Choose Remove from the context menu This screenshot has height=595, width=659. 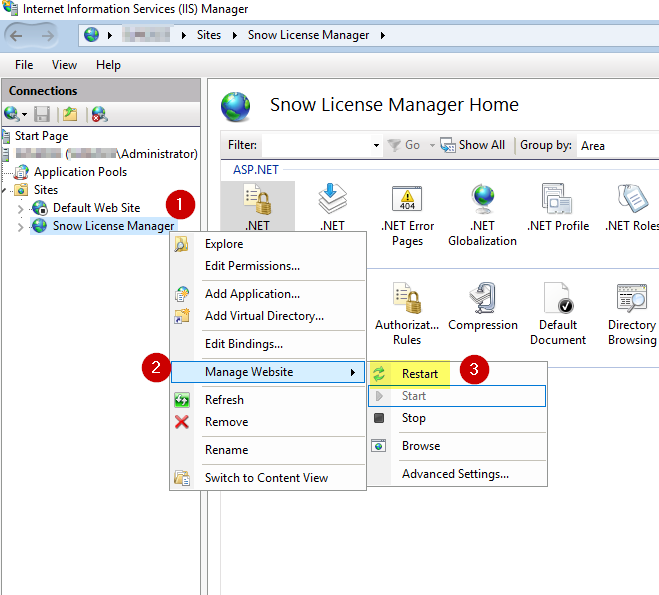tap(268, 422)
